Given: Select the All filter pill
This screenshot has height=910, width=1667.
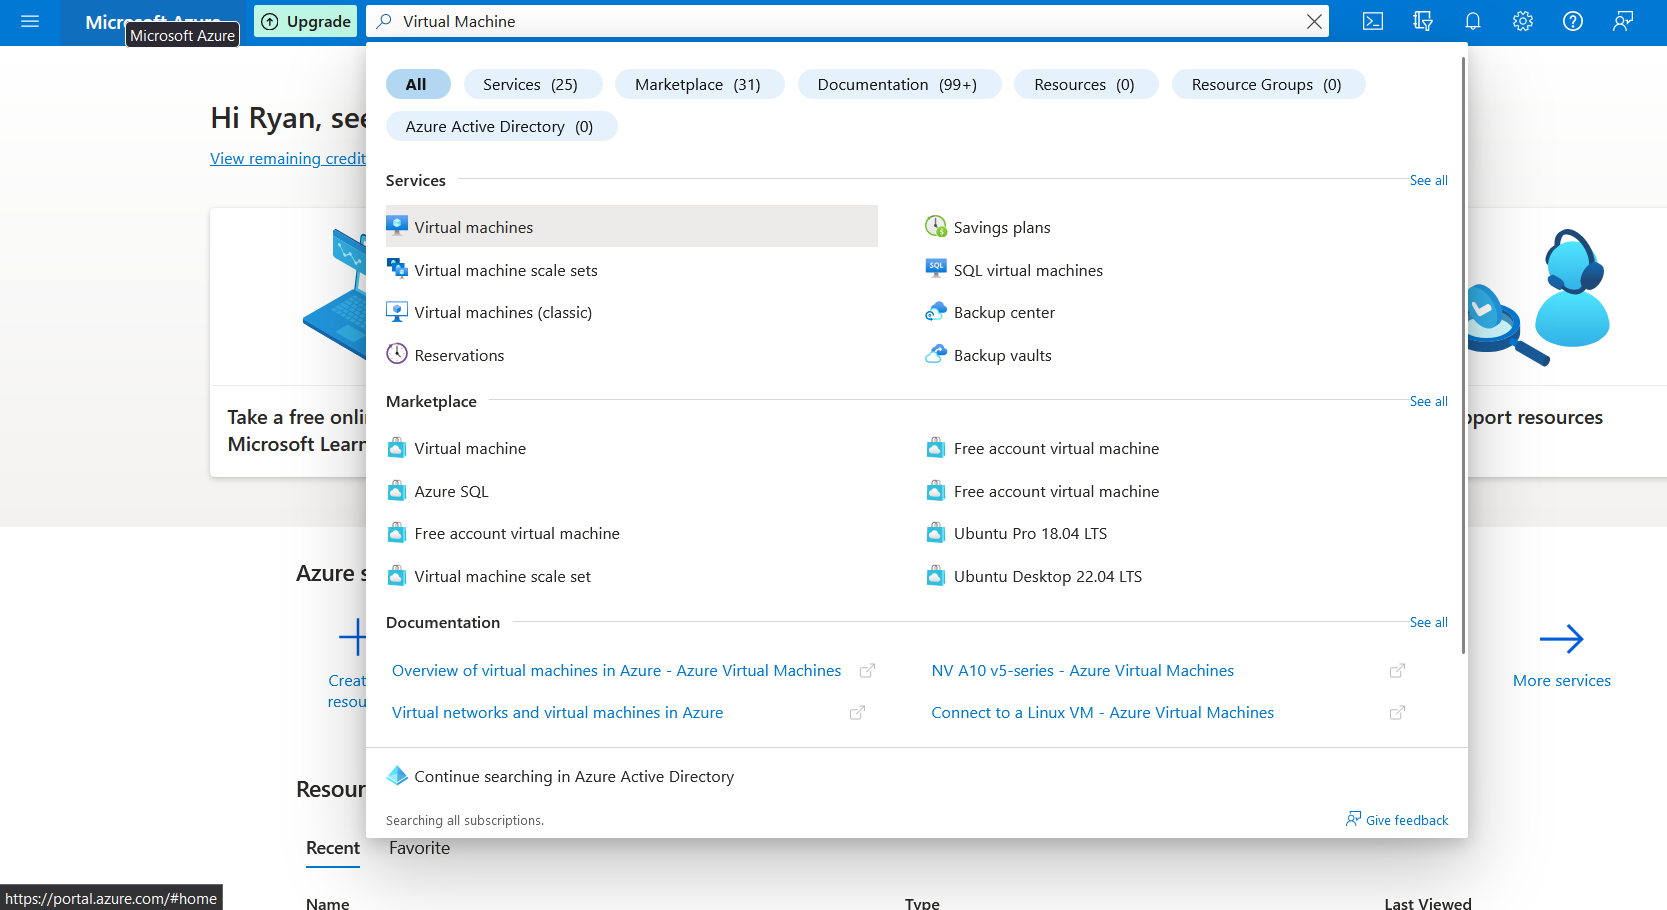Looking at the screenshot, I should [x=418, y=84].
